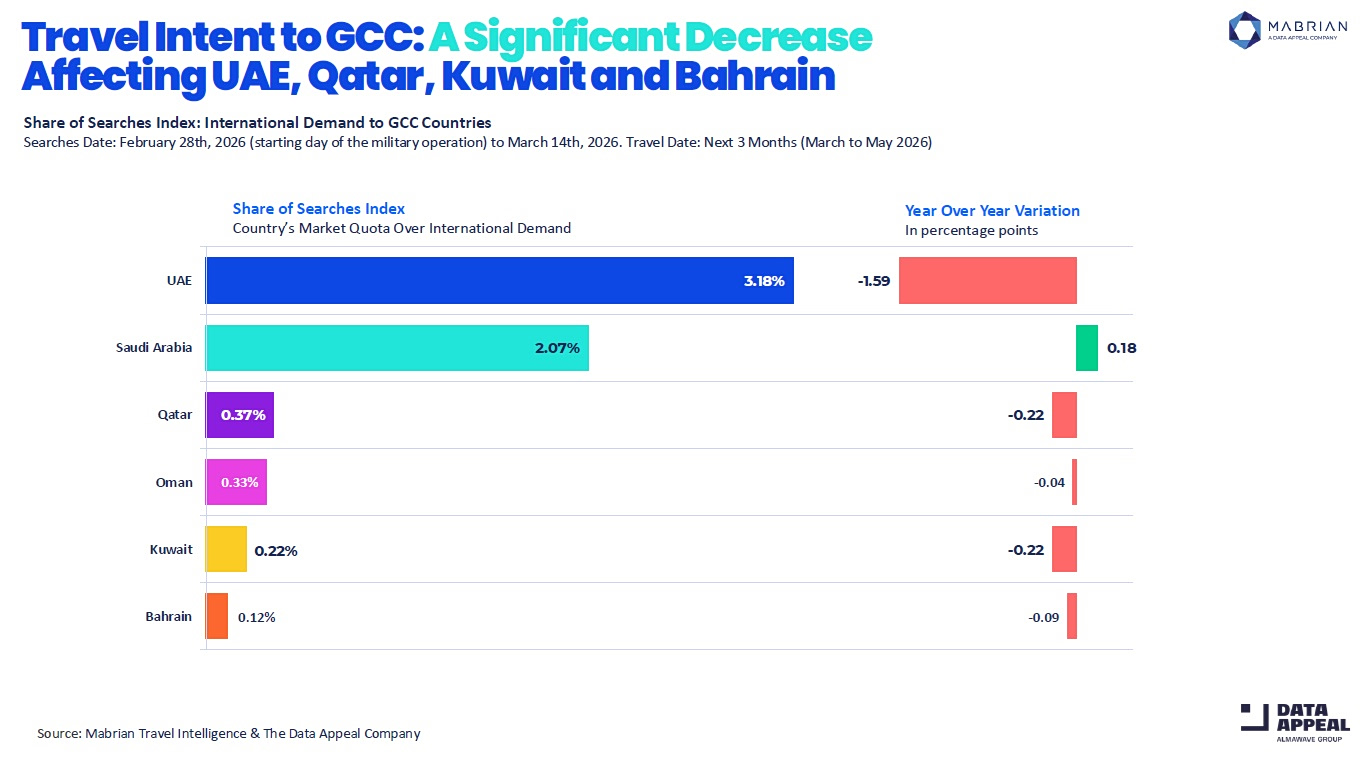The width and height of the screenshot is (1368, 770).
Task: Select the blue UAE 3.18% bar
Action: [x=499, y=280]
